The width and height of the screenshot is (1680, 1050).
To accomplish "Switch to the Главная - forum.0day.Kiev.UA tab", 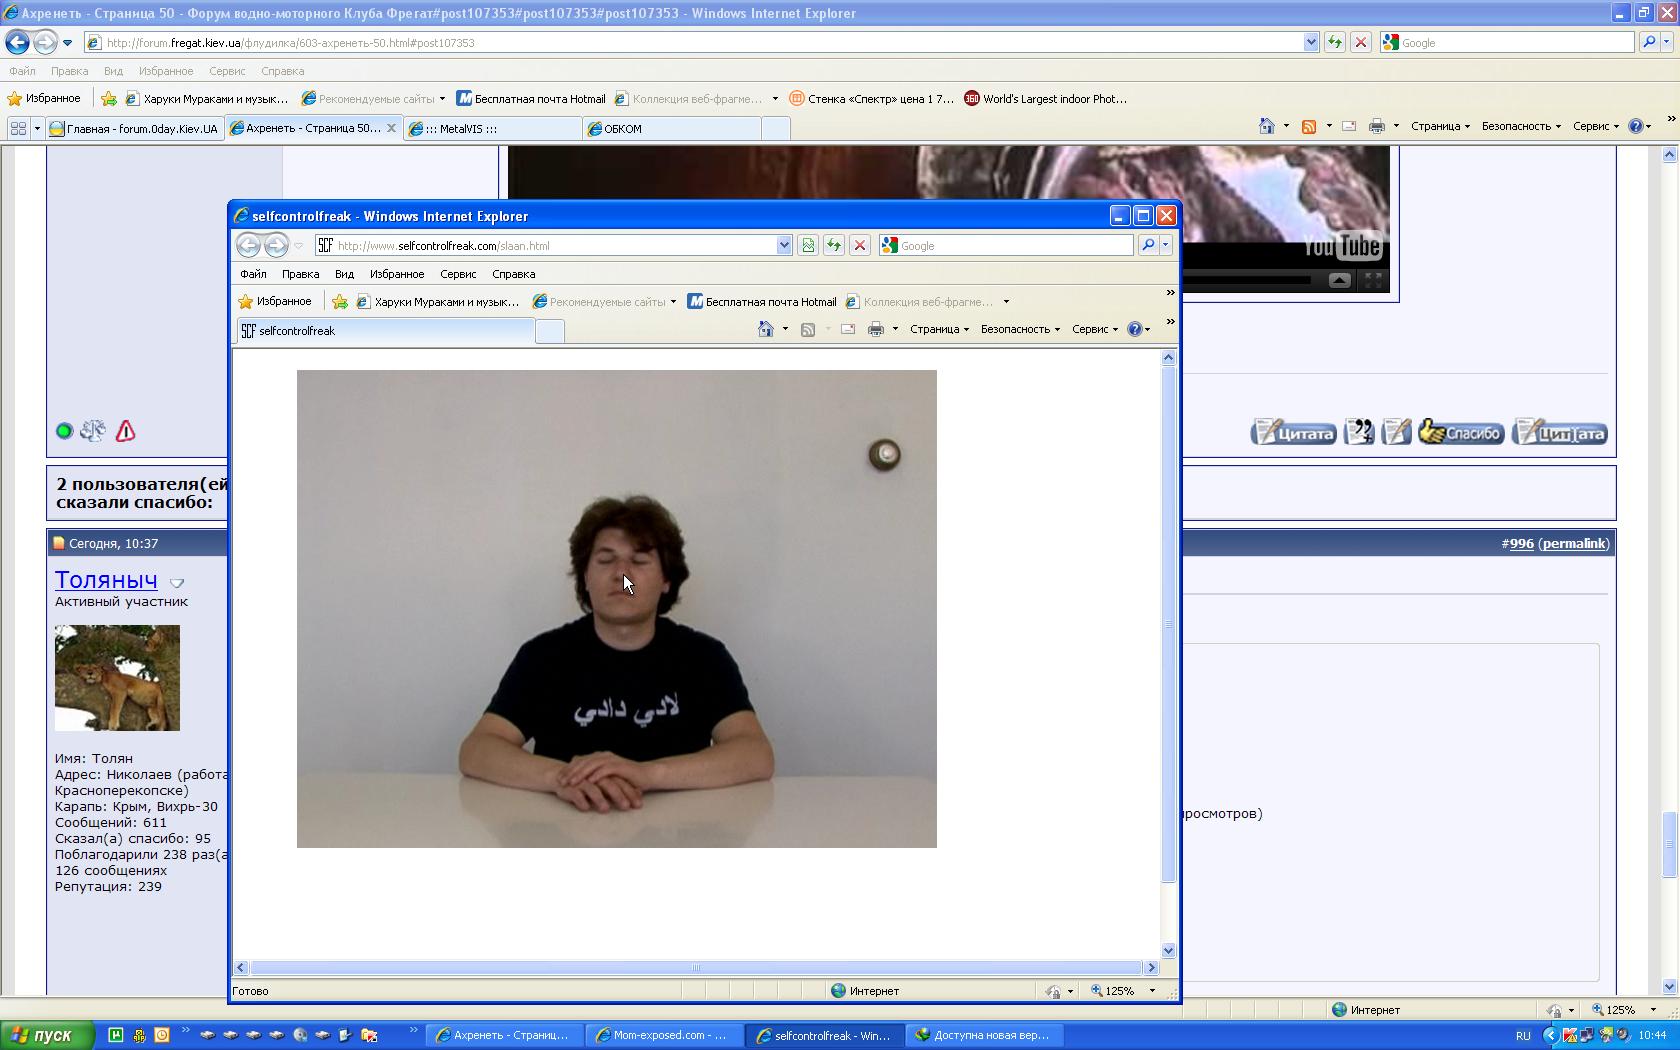I will 135,128.
